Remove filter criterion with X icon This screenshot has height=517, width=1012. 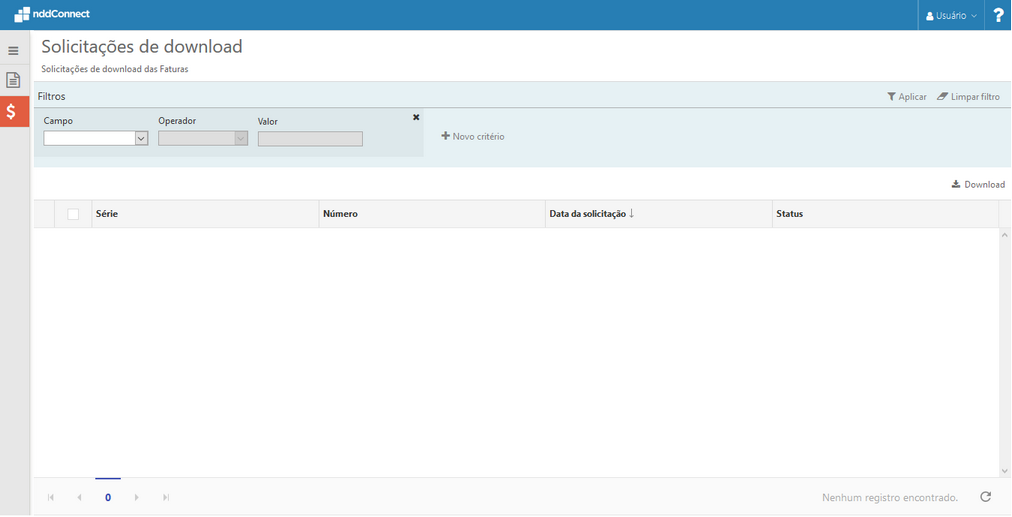[416, 118]
